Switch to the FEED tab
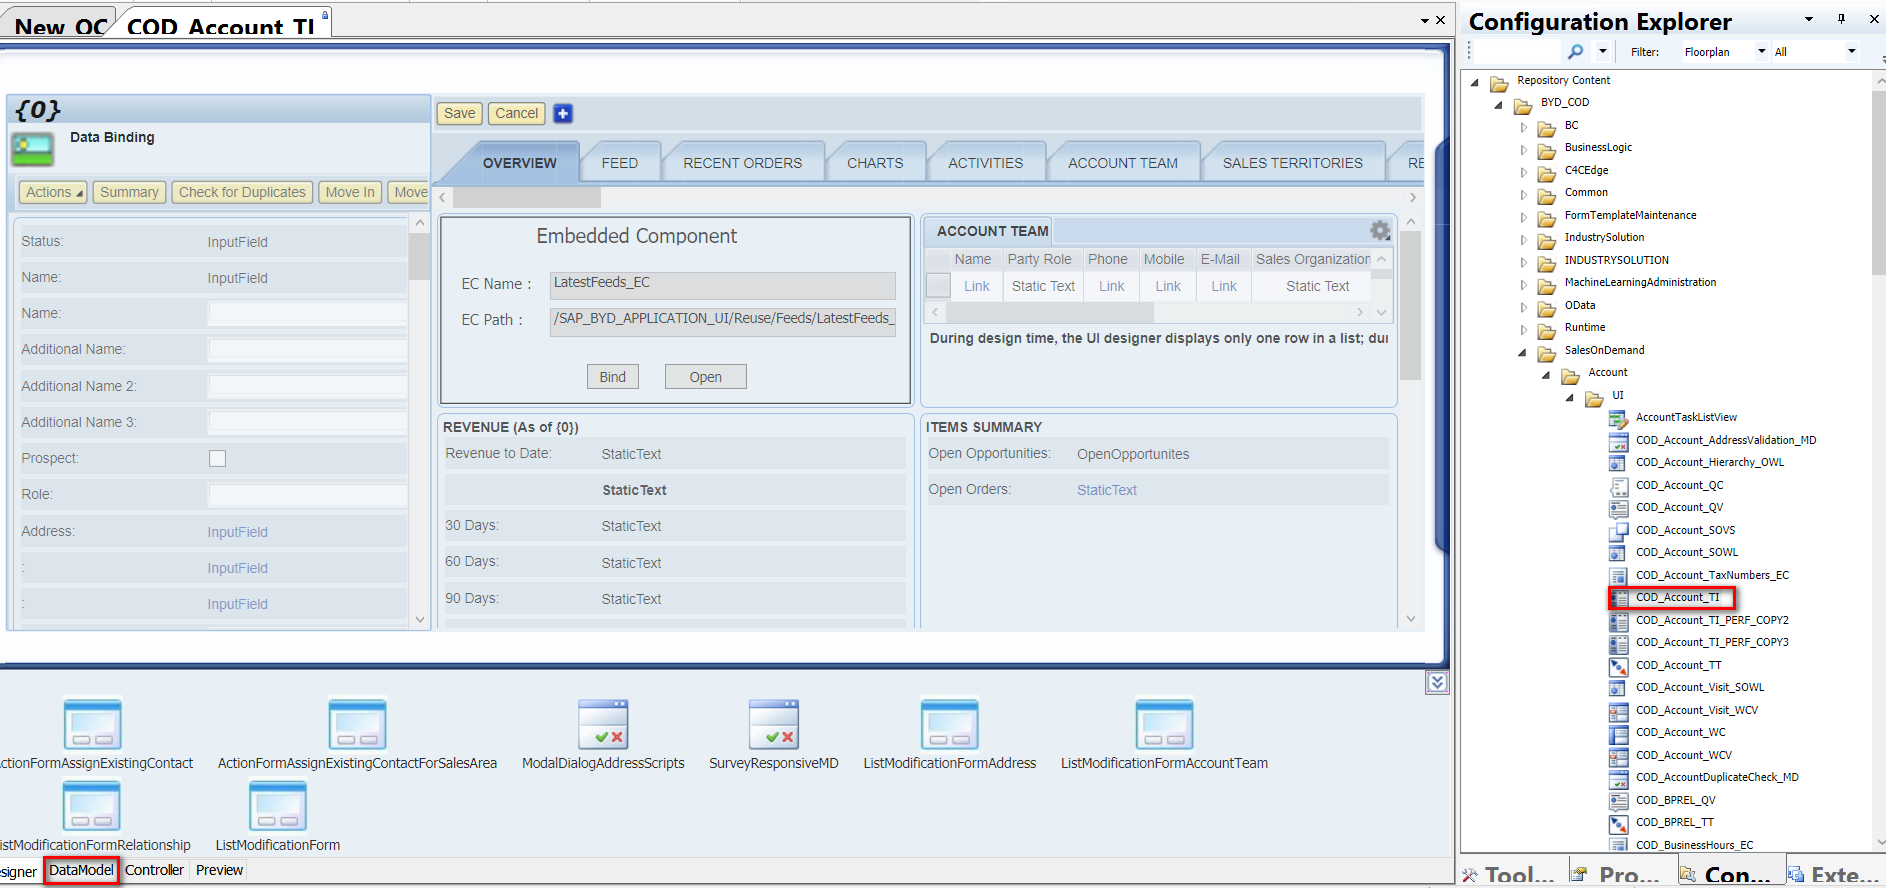 (x=620, y=163)
